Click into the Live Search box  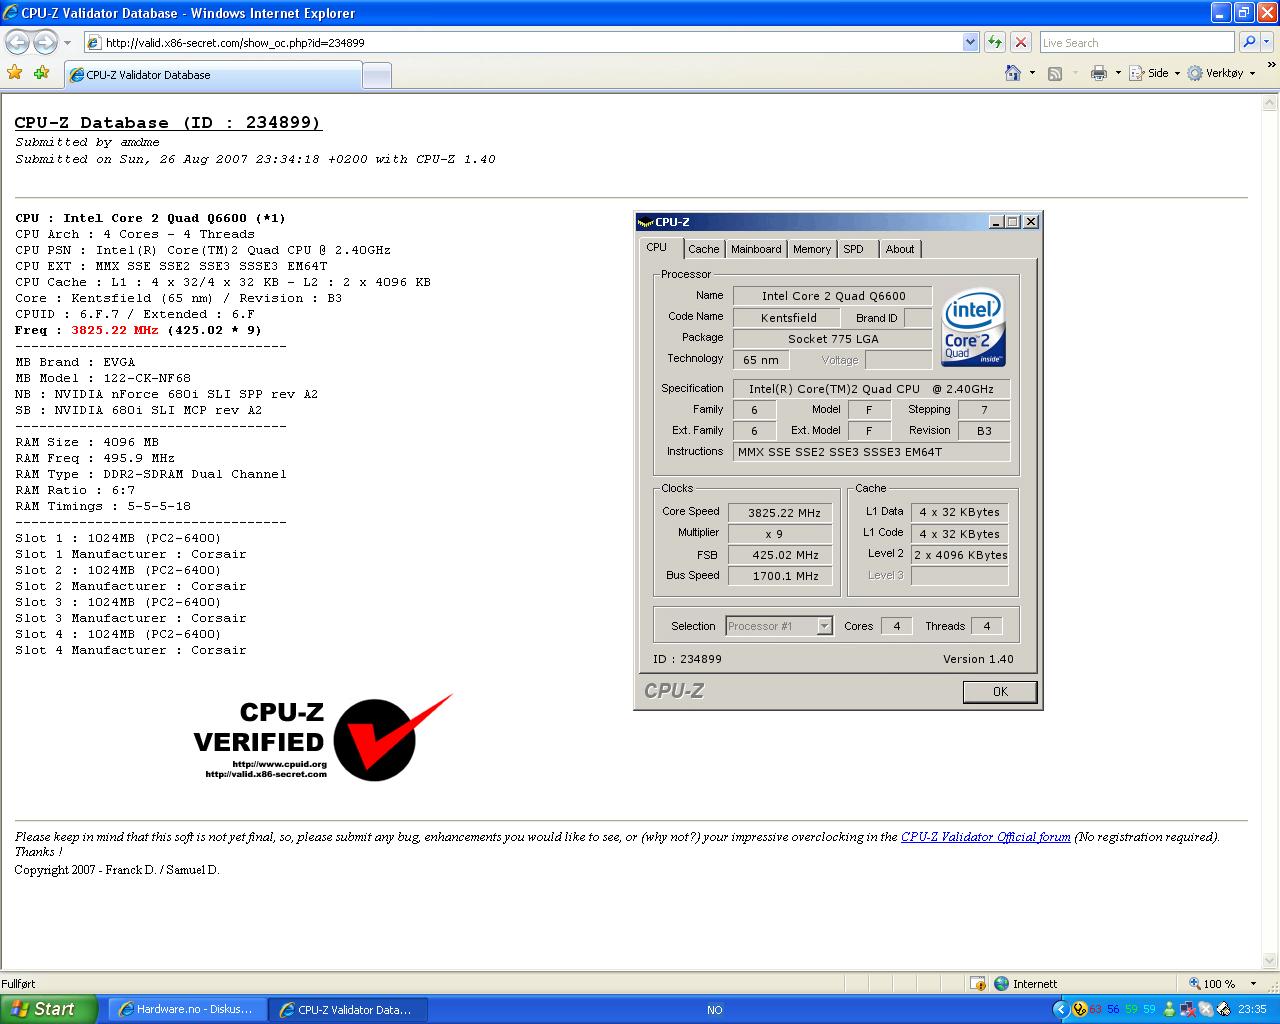(x=1136, y=42)
